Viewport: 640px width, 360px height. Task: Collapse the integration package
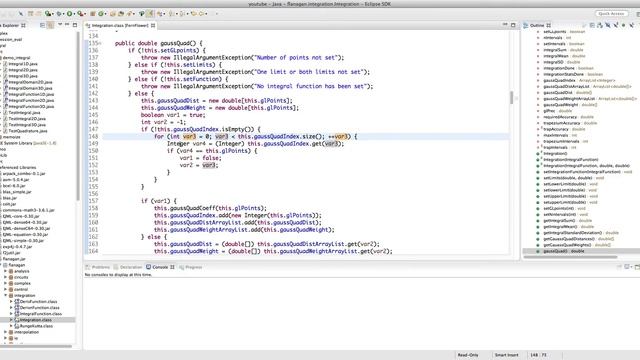coord(6,296)
